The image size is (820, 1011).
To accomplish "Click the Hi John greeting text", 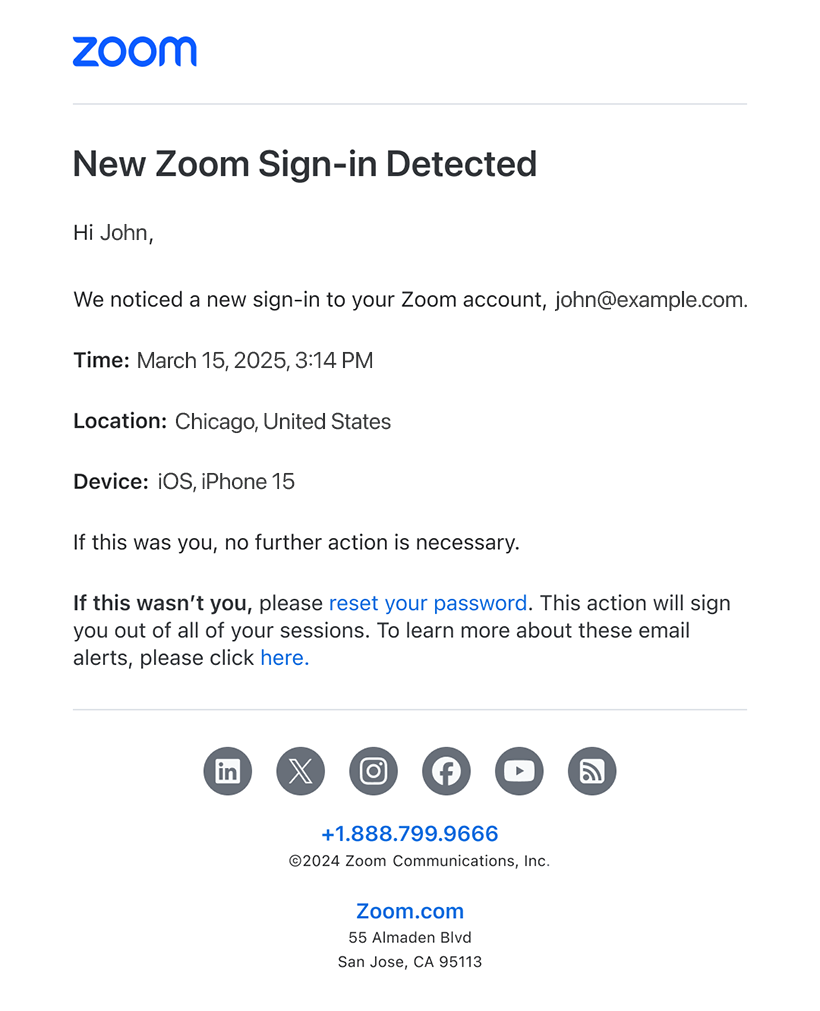I will tap(113, 233).
